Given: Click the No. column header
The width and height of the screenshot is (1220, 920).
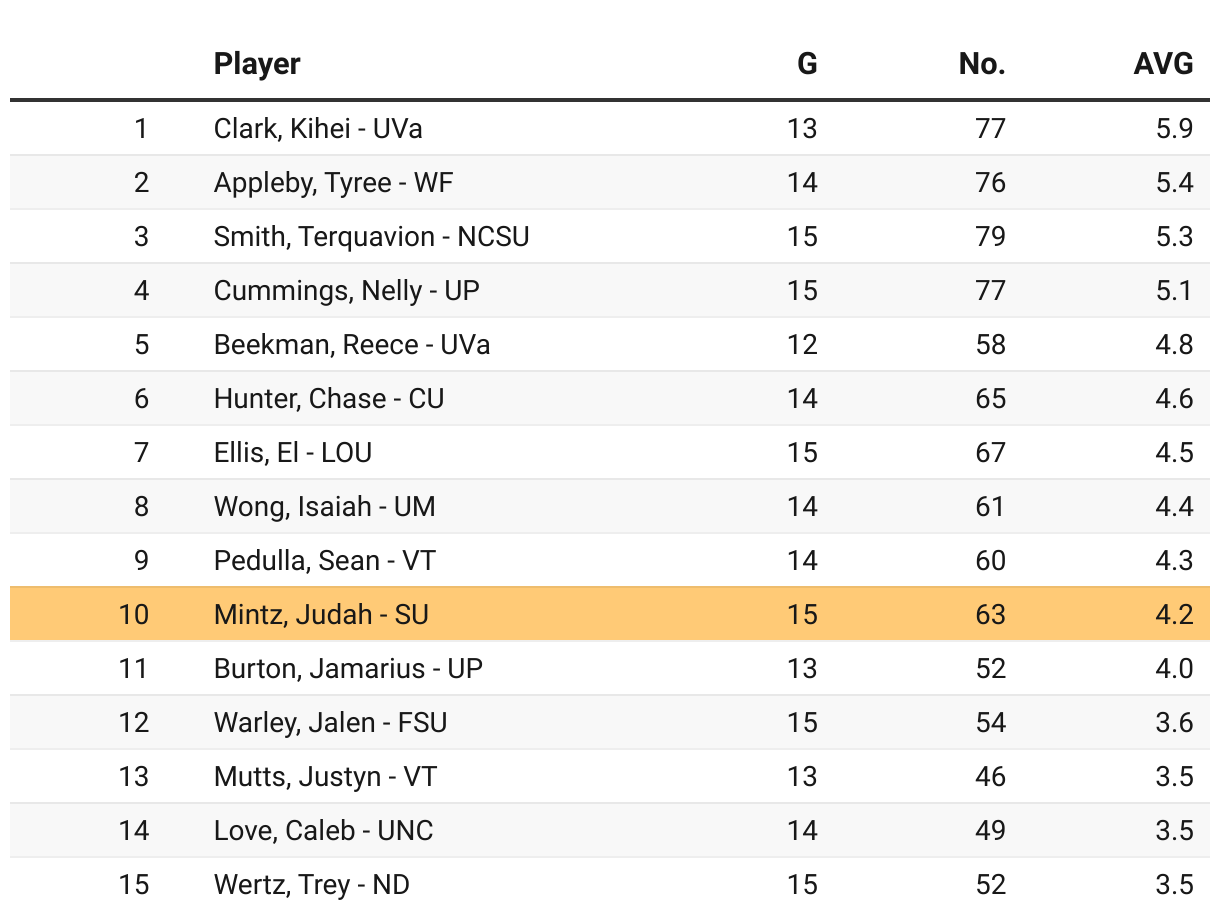Looking at the screenshot, I should tap(981, 65).
